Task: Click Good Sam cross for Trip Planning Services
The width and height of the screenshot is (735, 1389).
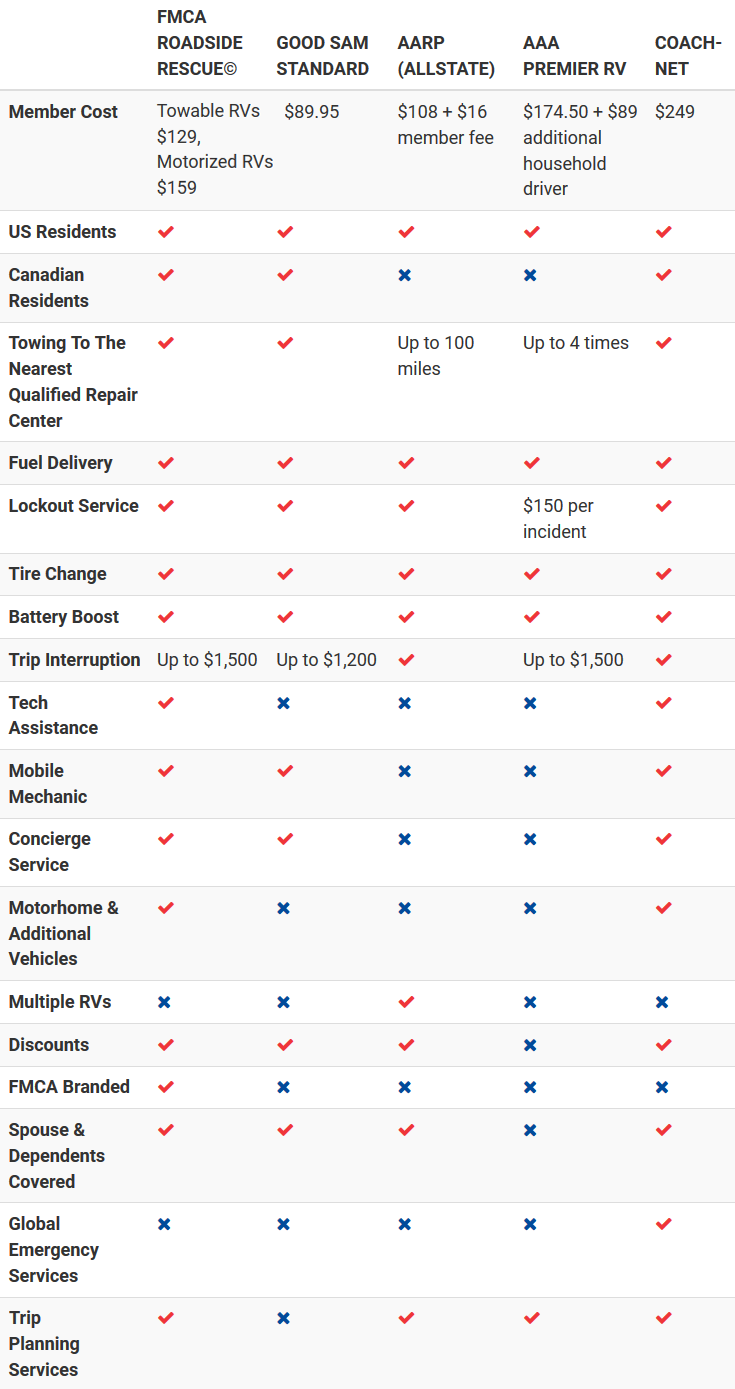Action: [284, 1318]
